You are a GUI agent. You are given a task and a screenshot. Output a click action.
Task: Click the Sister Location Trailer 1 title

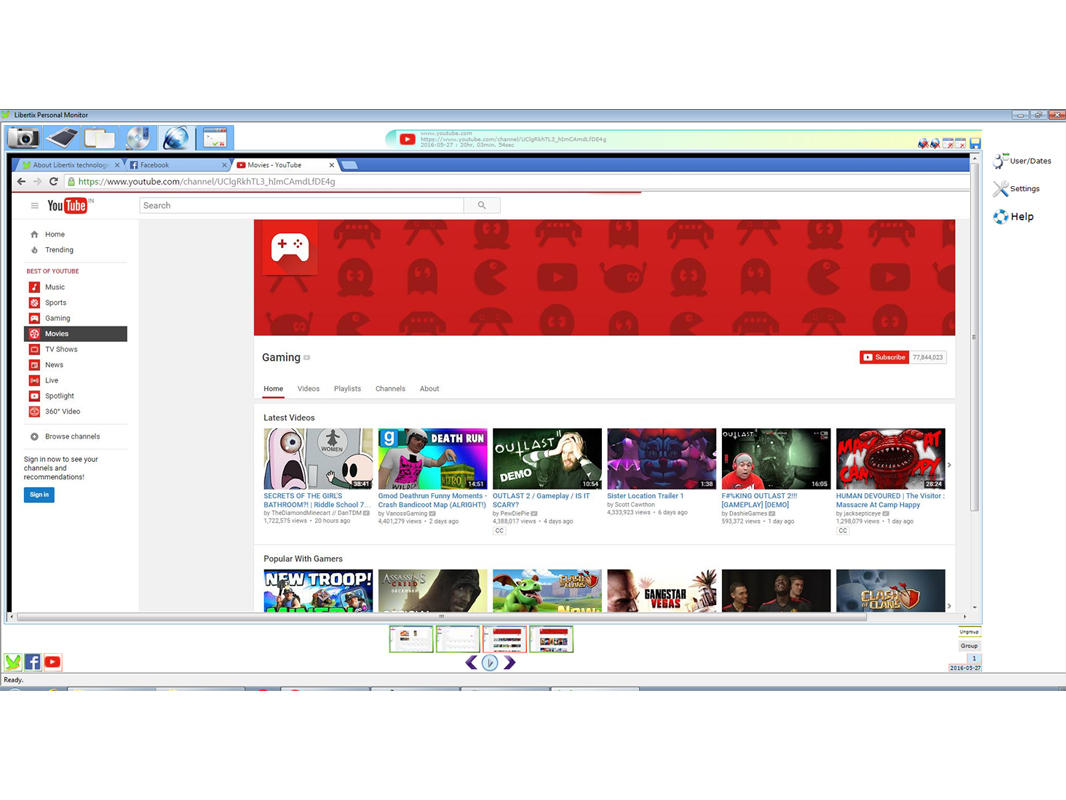(x=645, y=496)
